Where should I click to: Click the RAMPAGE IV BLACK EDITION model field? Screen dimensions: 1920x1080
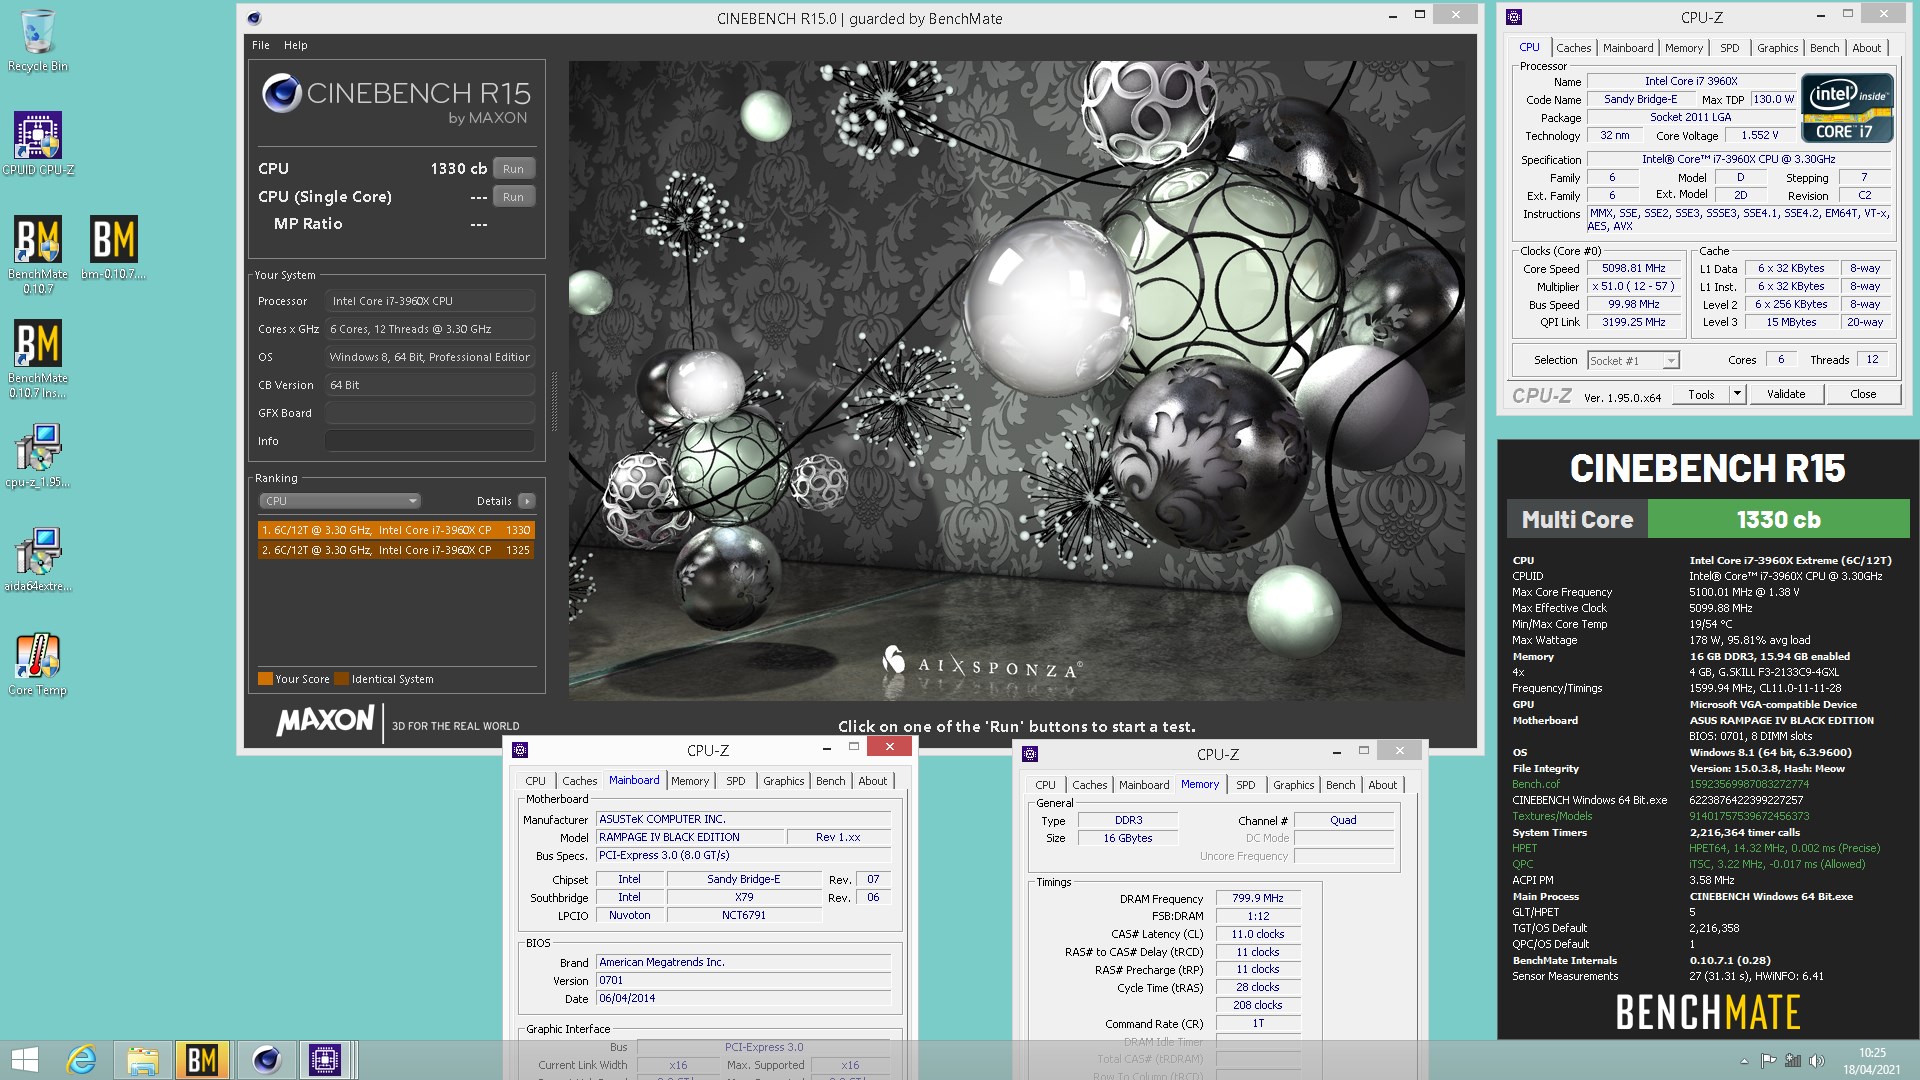pyautogui.click(x=688, y=838)
